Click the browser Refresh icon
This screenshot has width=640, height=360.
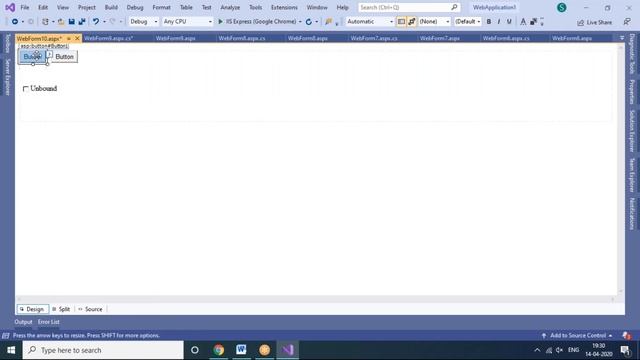(x=309, y=22)
